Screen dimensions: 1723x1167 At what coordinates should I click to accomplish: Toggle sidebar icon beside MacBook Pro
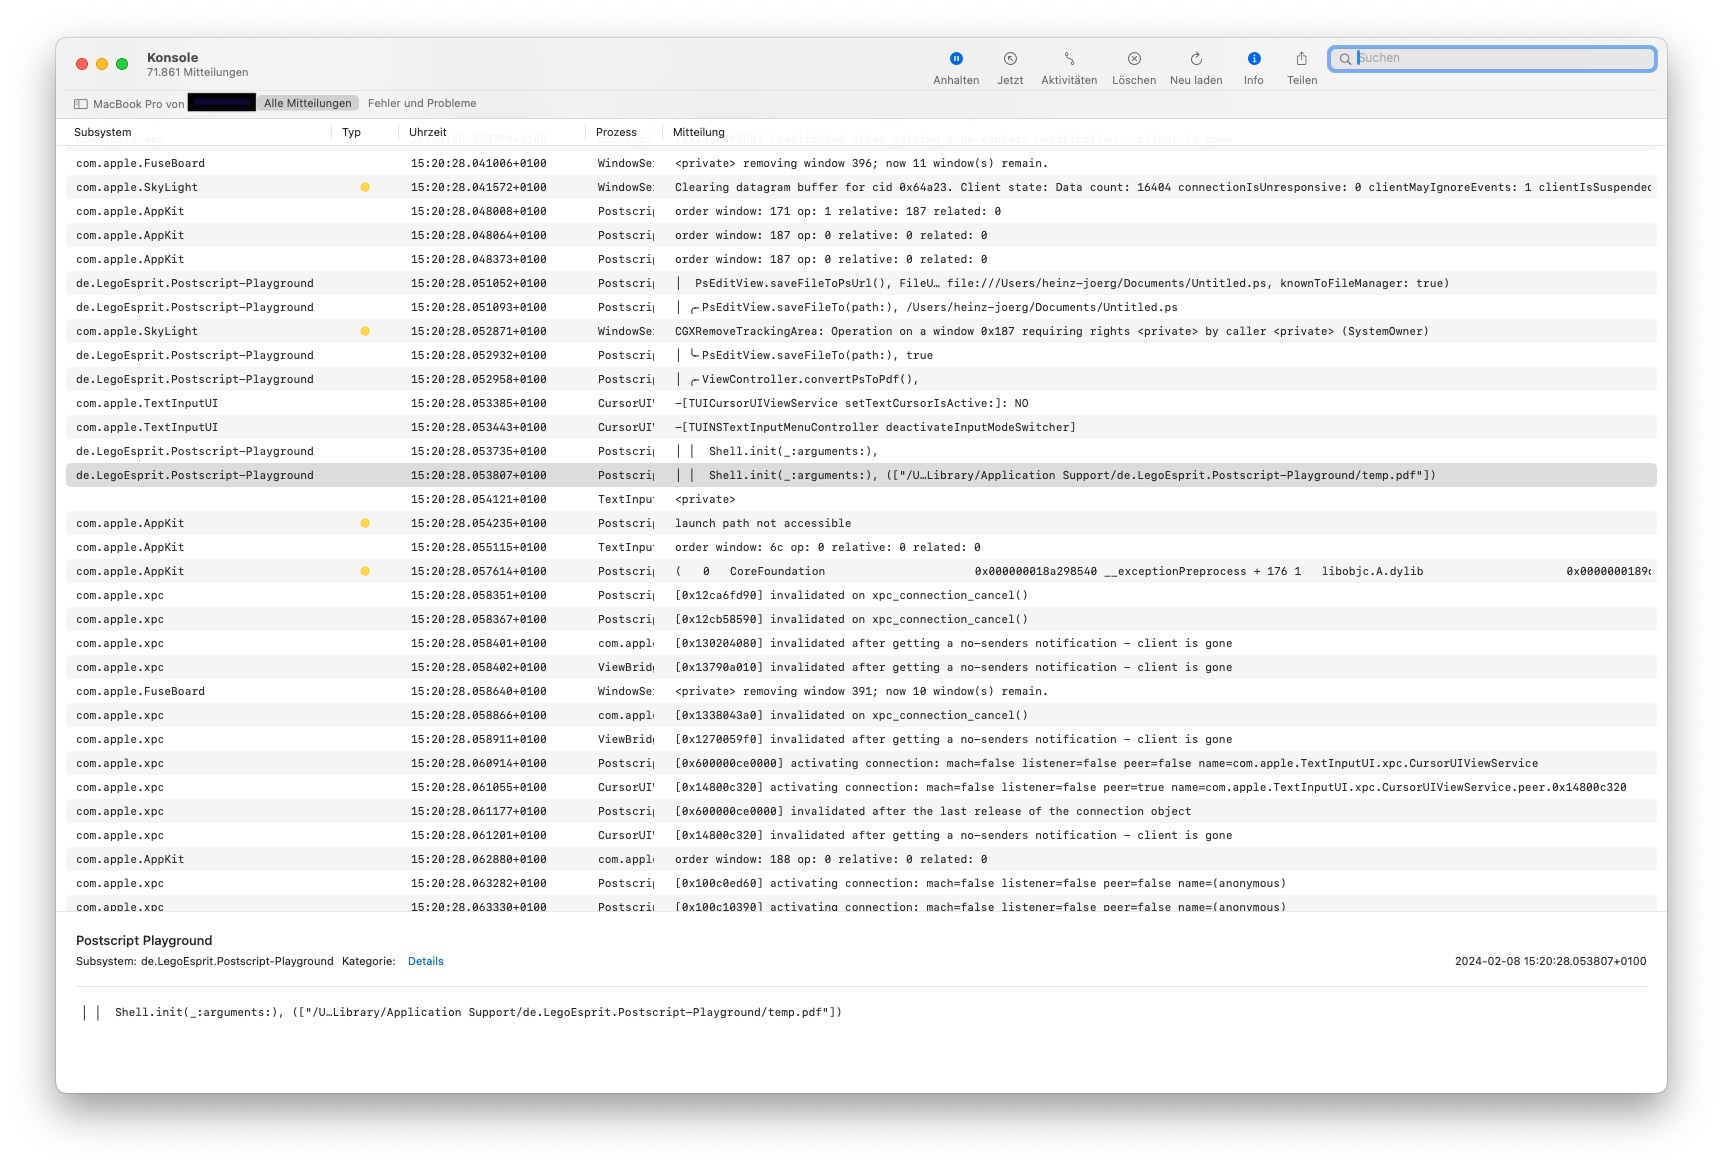(81, 104)
